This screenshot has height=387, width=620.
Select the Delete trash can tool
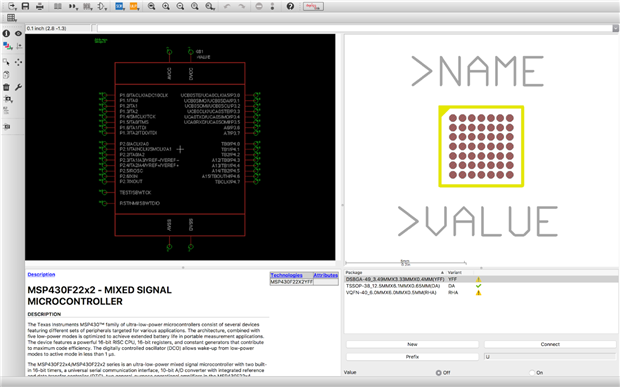click(6, 87)
